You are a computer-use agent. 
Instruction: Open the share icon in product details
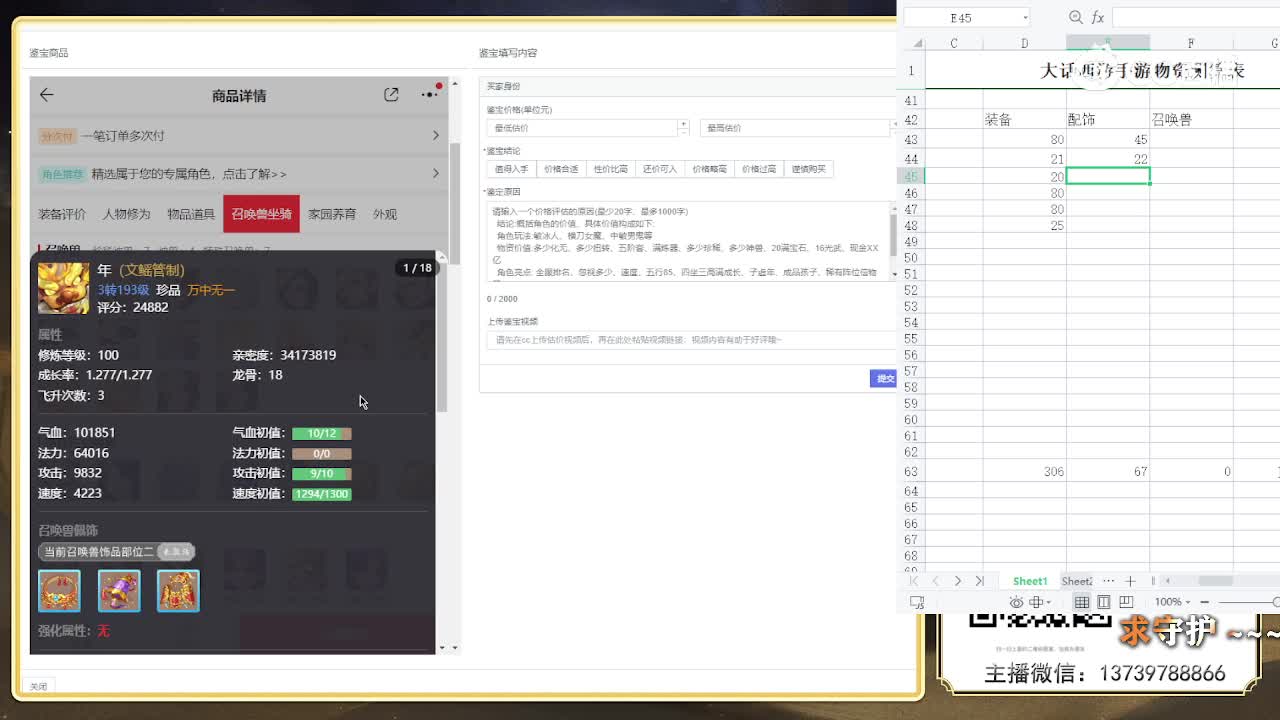[x=391, y=94]
